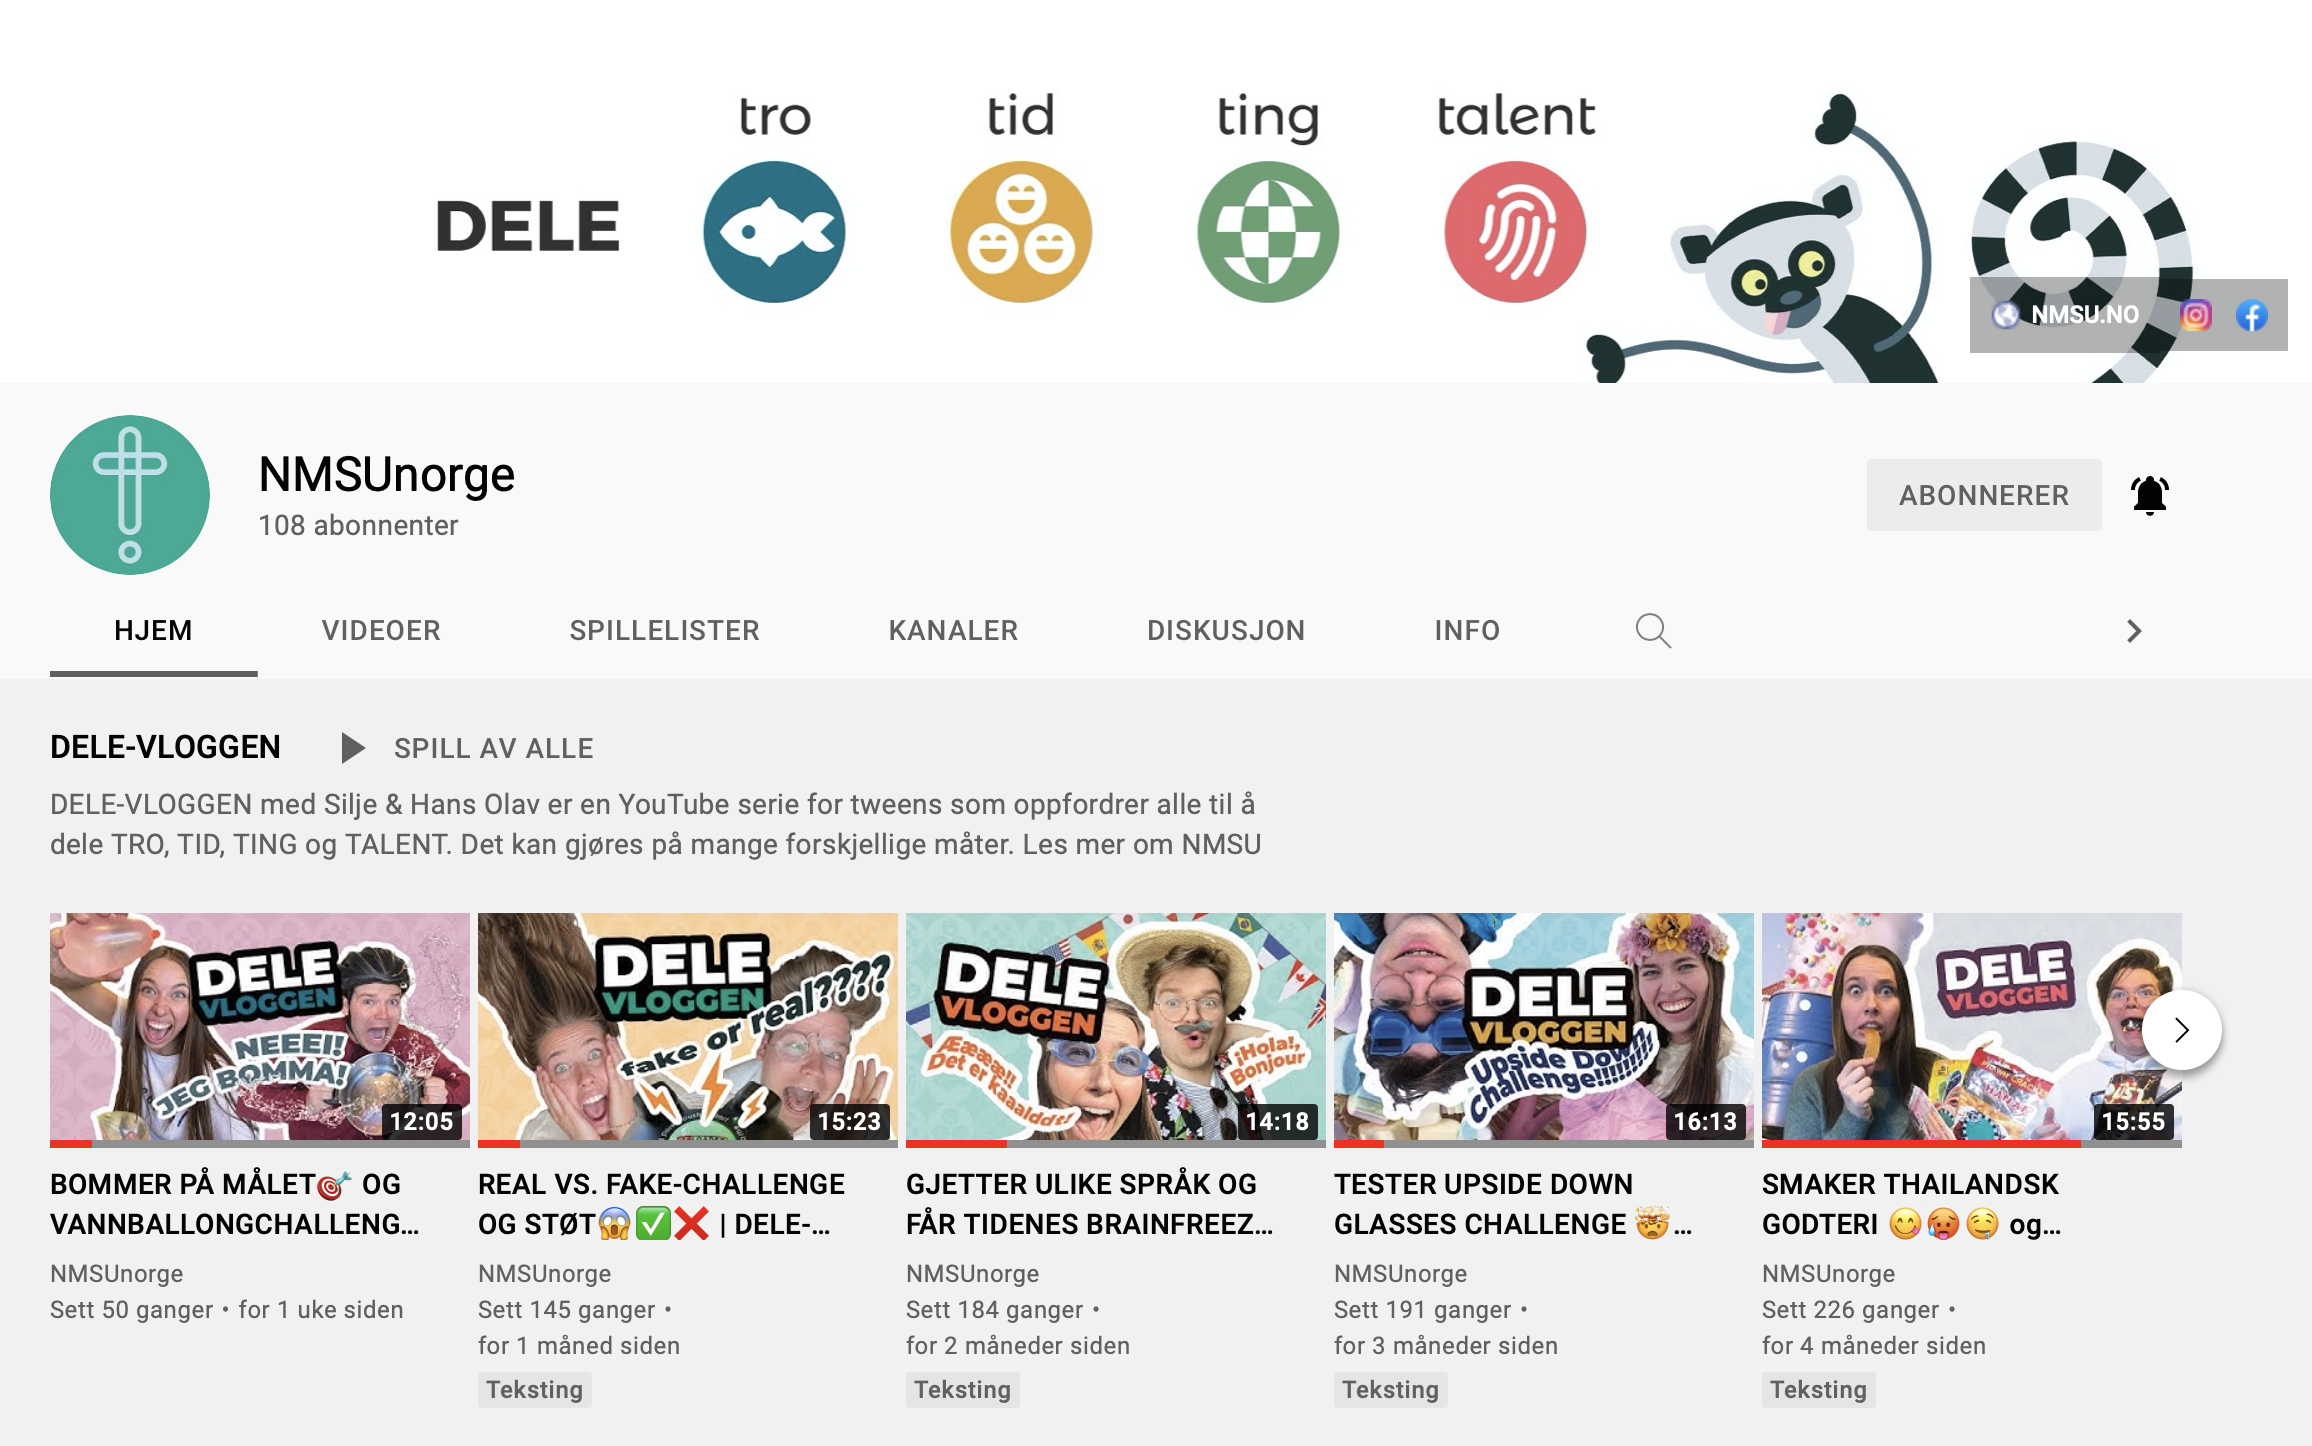The width and height of the screenshot is (2312, 1446).
Task: Switch to the Videoer tab
Action: tap(381, 631)
